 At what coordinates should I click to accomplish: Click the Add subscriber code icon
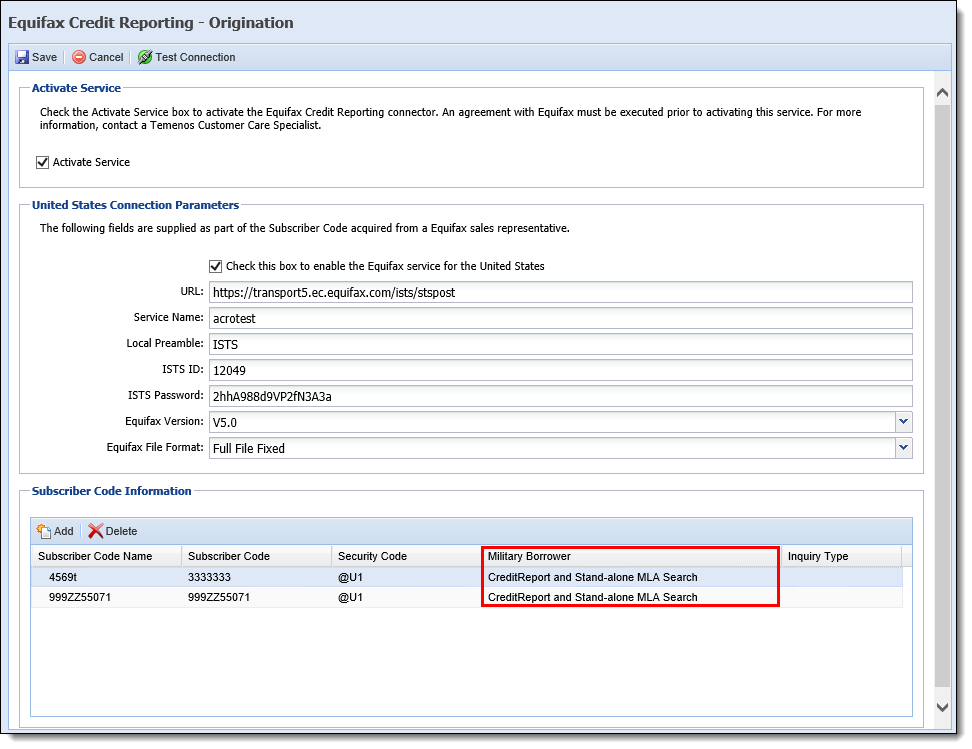(x=43, y=531)
